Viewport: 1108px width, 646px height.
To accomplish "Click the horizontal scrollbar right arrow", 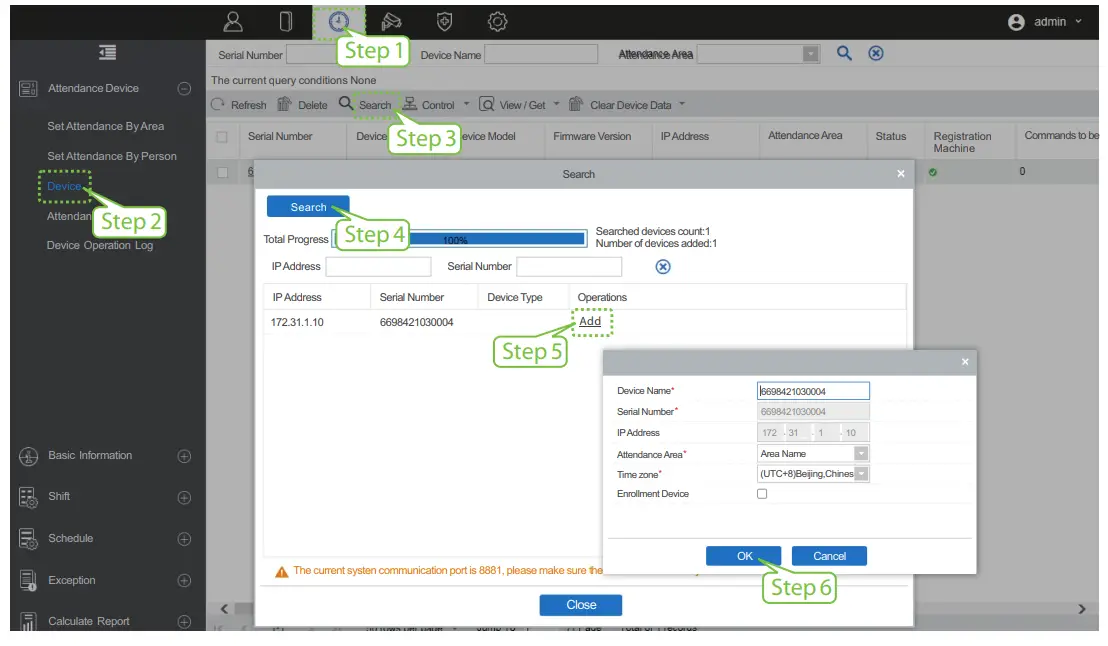I will 1082,609.
